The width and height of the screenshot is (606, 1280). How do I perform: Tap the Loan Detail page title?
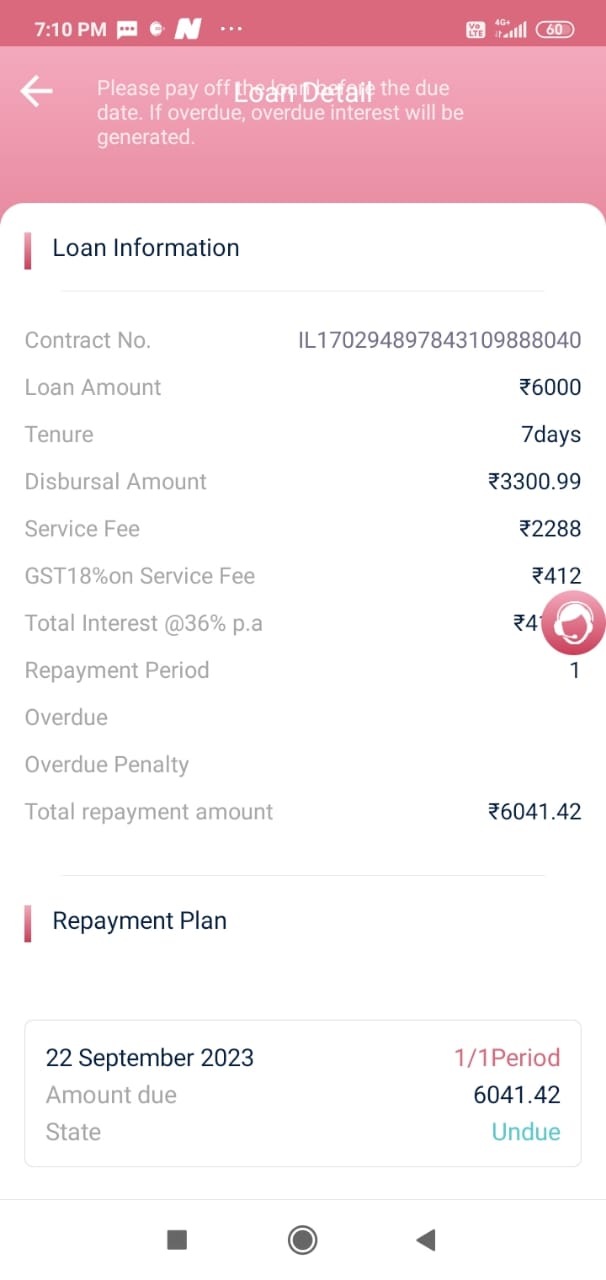click(303, 92)
